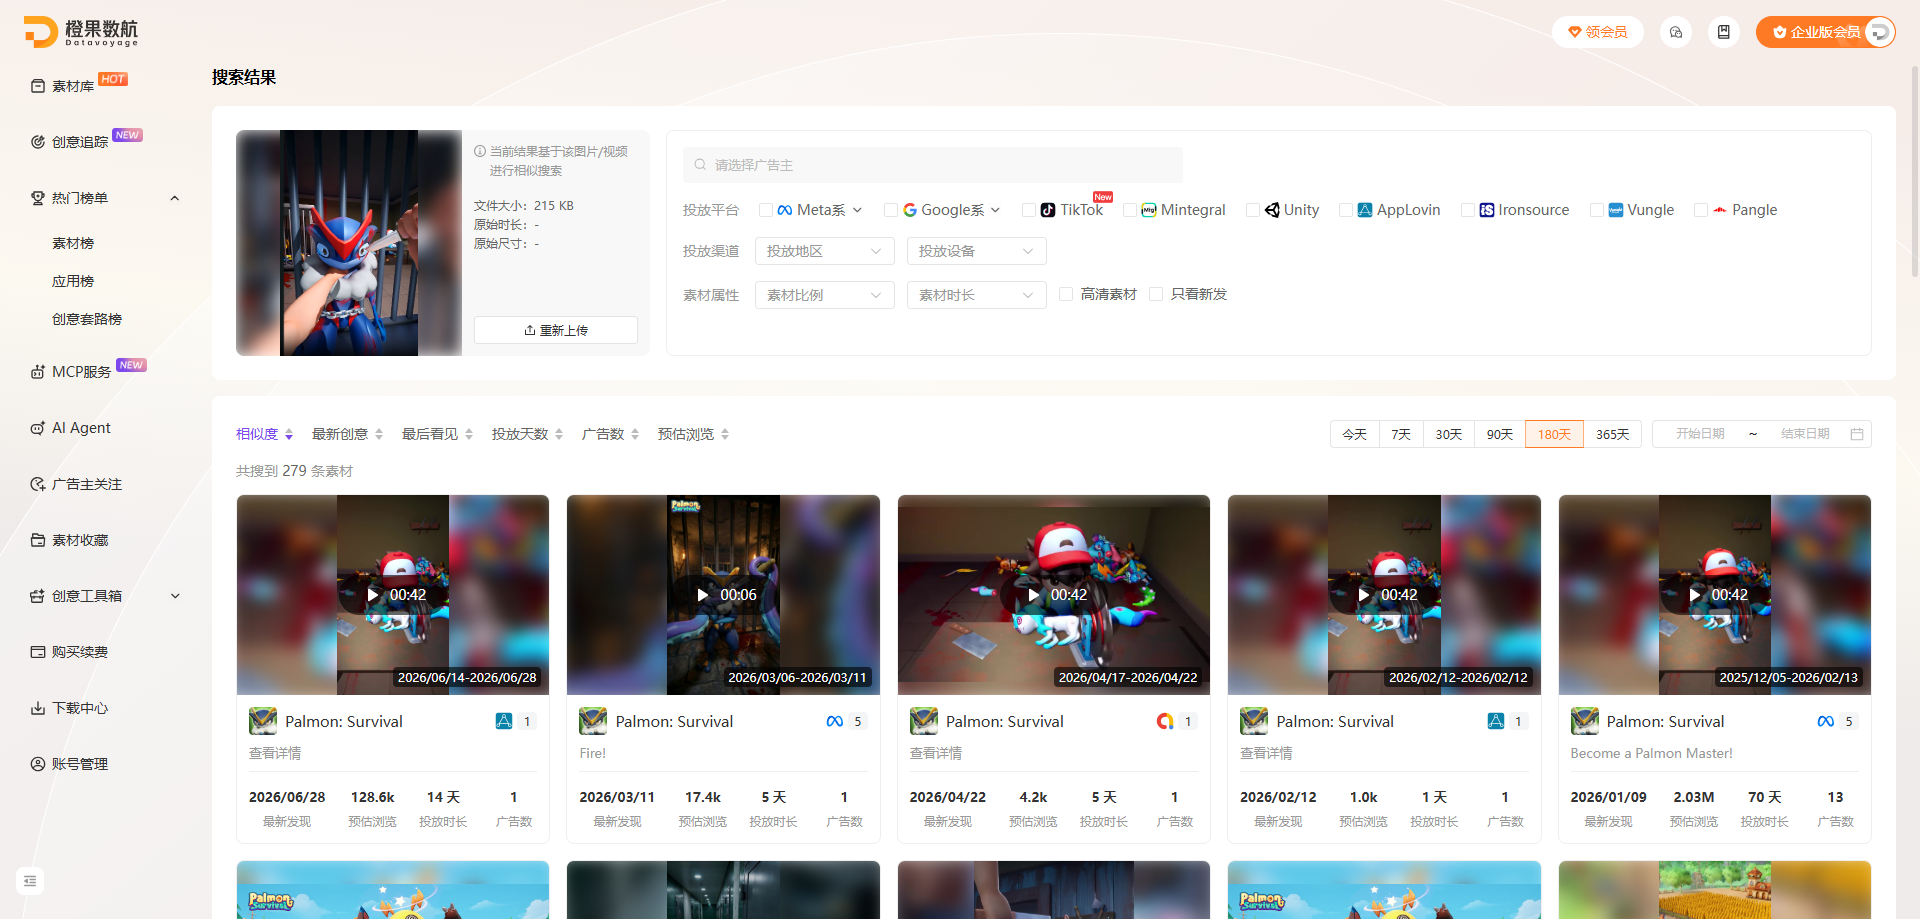This screenshot has height=919, width=1920.
Task: Click the 开始日期 date input
Action: [1701, 434]
